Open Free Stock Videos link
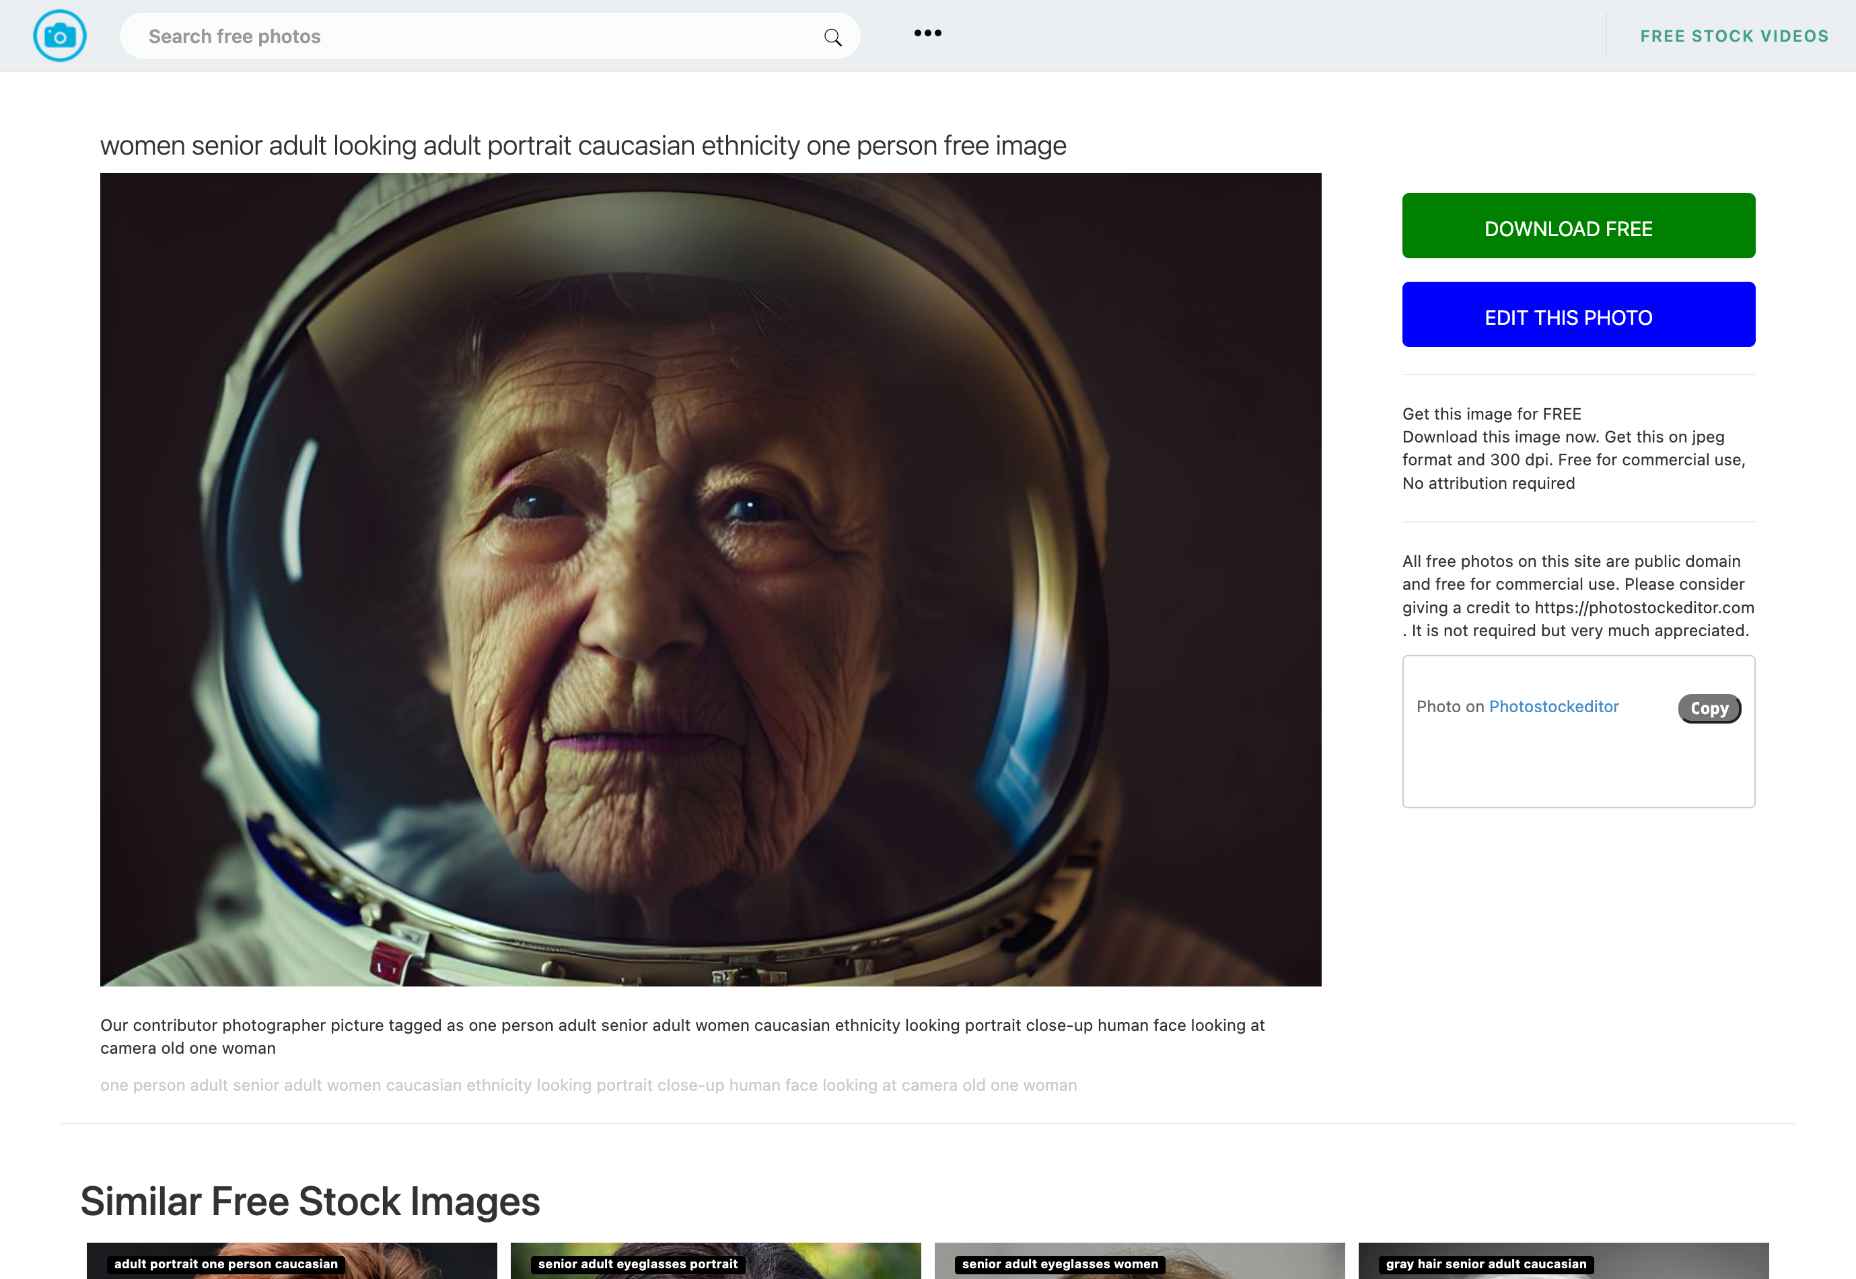Viewport: 1856px width, 1279px height. click(x=1734, y=36)
